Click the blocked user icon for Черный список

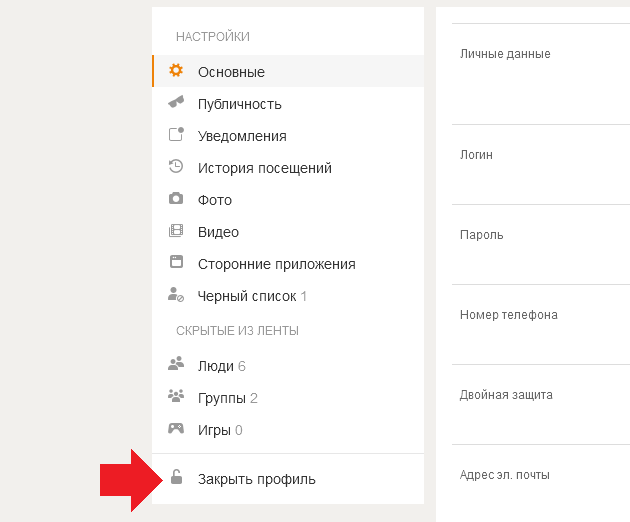(x=176, y=294)
